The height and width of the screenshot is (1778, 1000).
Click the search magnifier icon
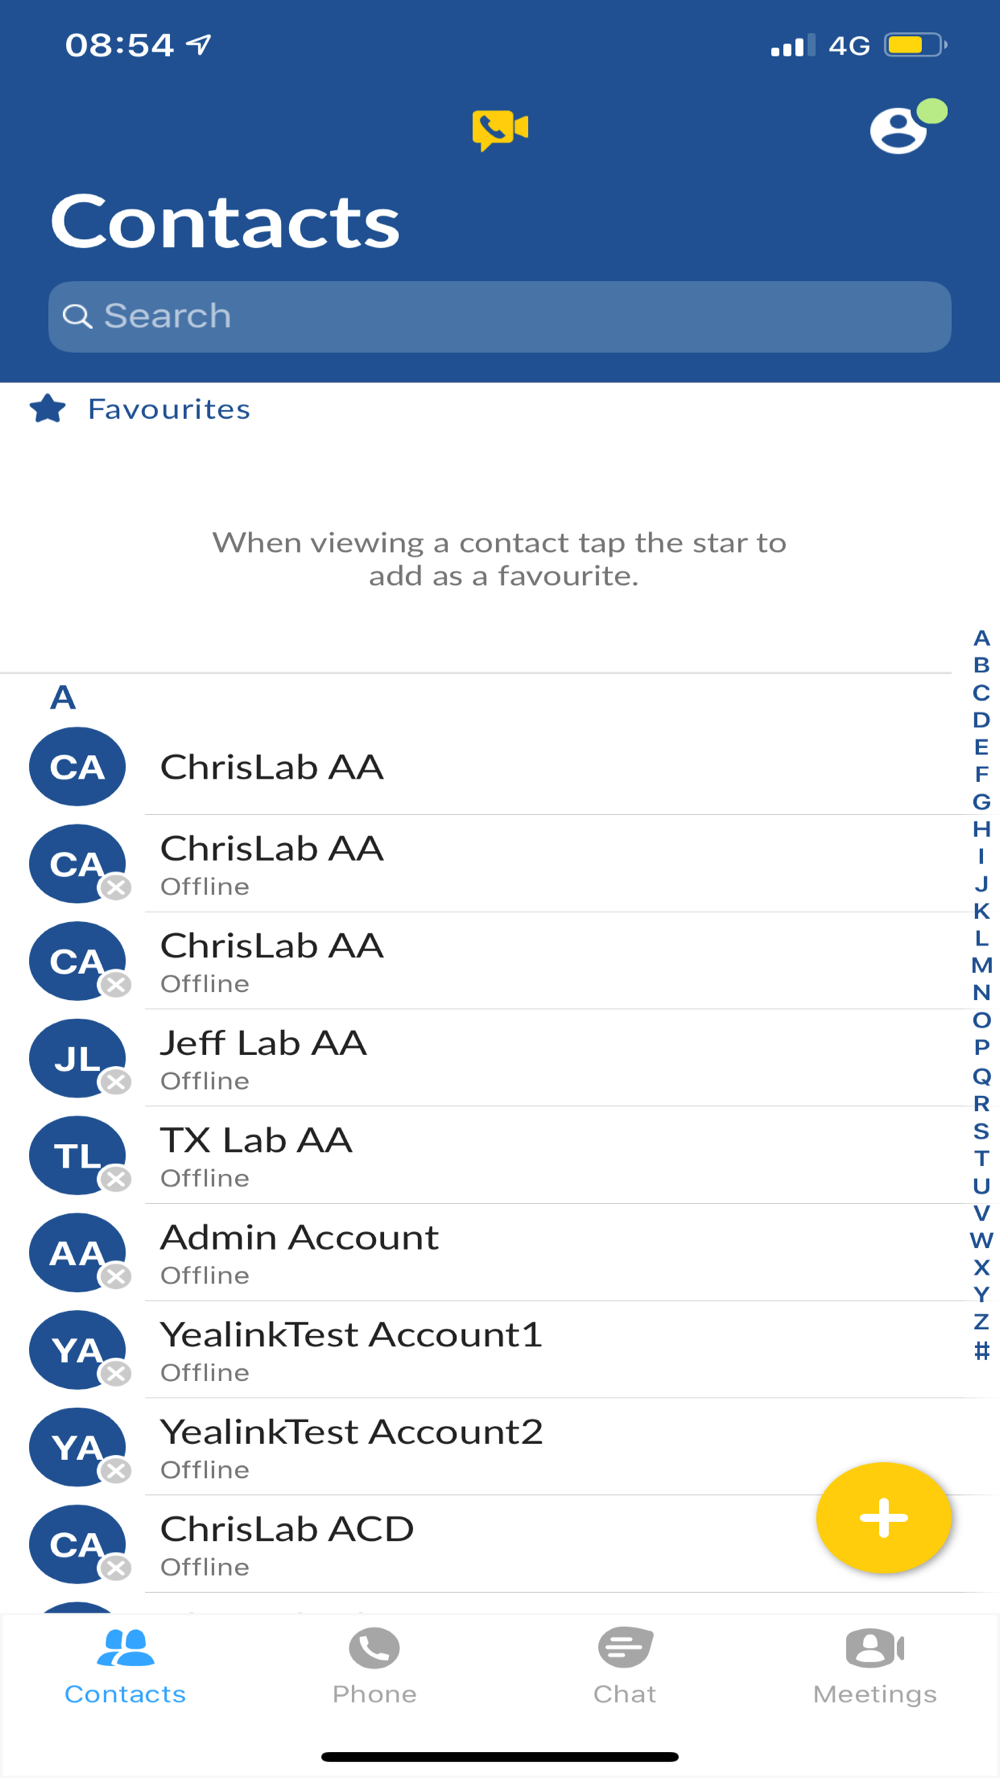point(77,316)
